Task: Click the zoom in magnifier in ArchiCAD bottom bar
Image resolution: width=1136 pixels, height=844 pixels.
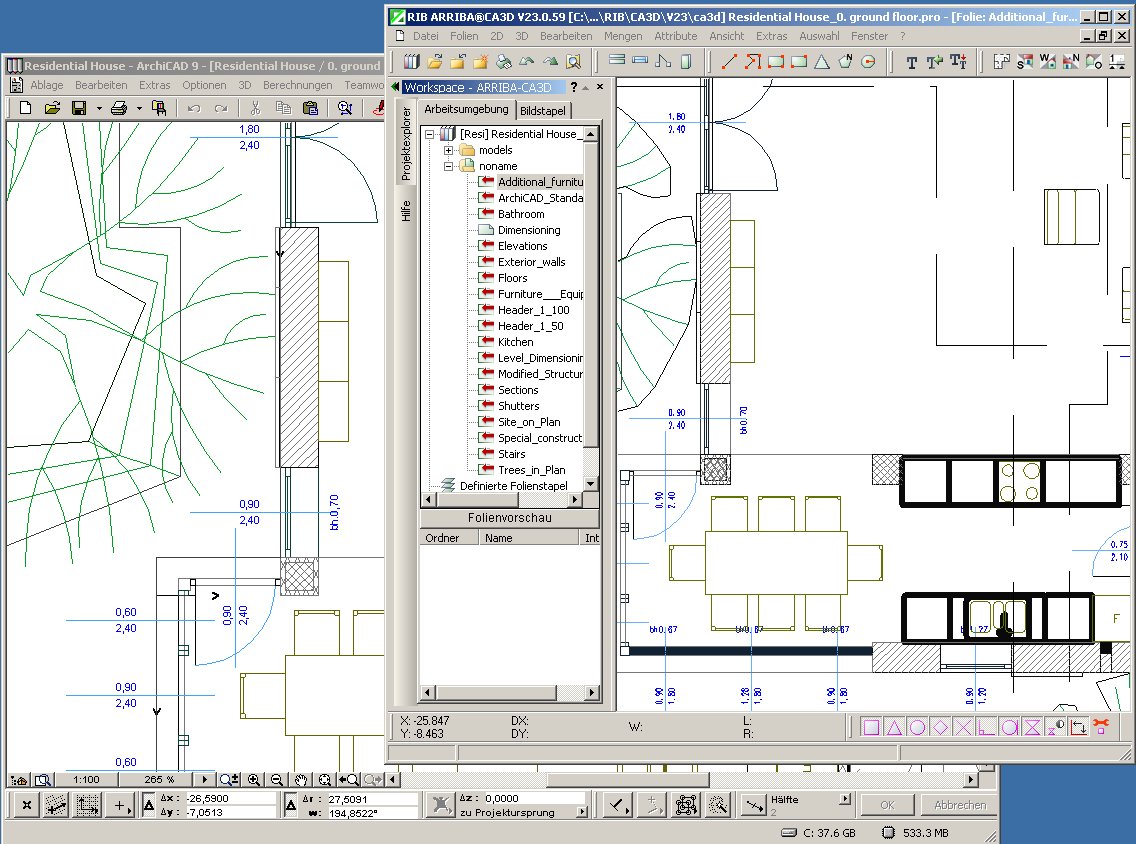Action: pos(254,780)
